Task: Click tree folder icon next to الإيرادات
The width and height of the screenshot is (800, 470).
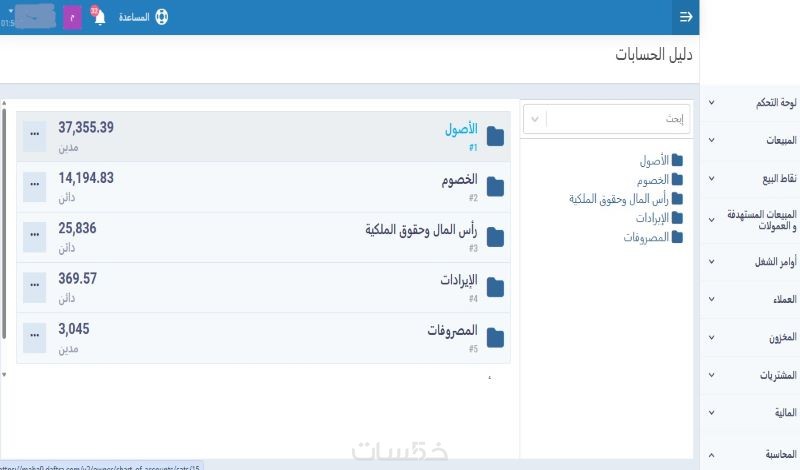Action: pos(677,218)
